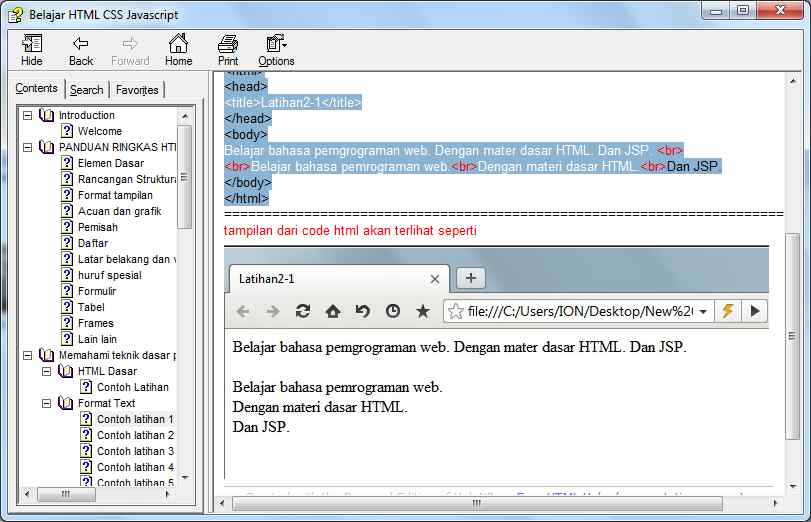This screenshot has height=522, width=811.
Task: Select the Introduction book icon
Action: [x=47, y=115]
